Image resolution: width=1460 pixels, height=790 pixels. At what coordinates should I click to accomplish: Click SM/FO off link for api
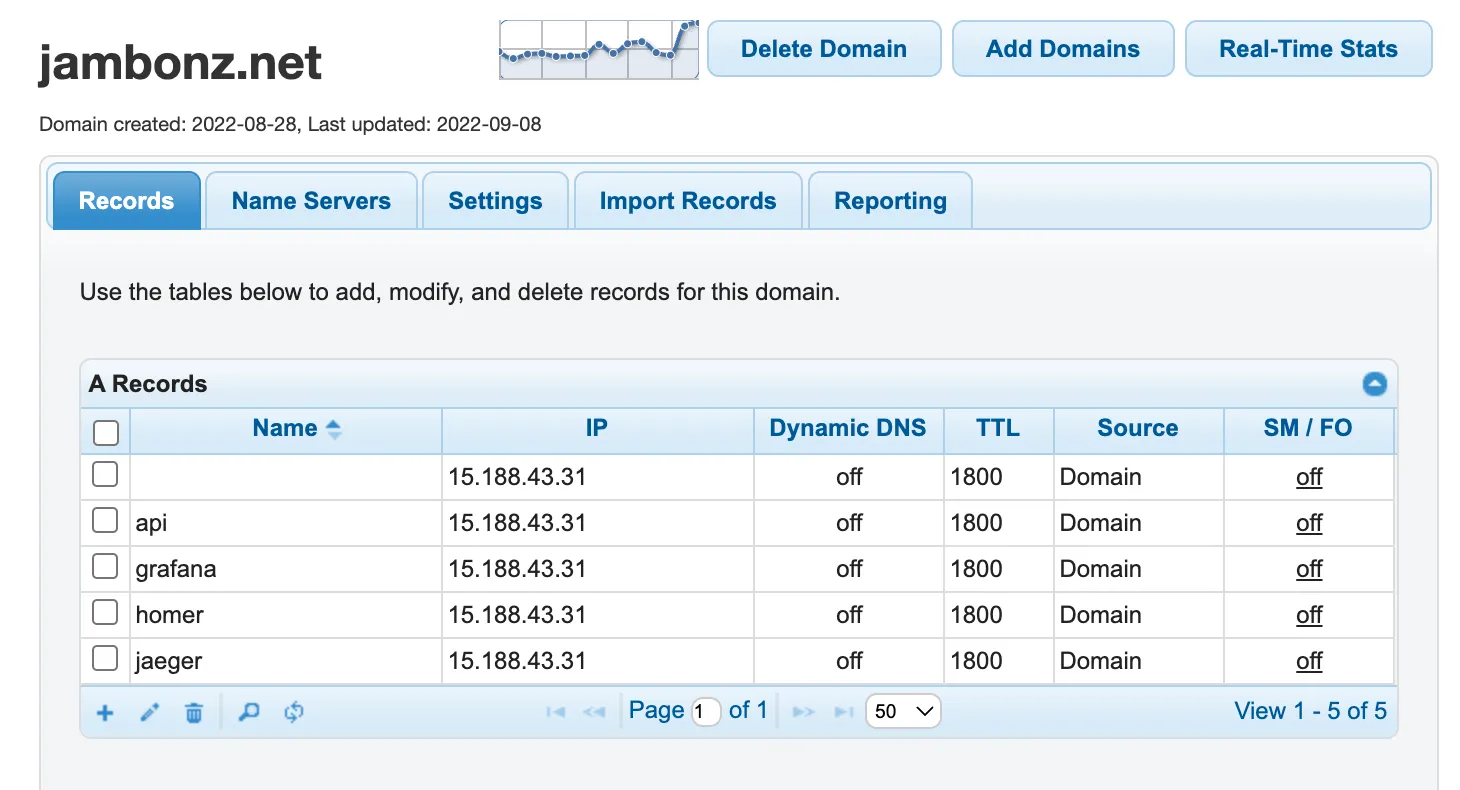tap(1309, 523)
